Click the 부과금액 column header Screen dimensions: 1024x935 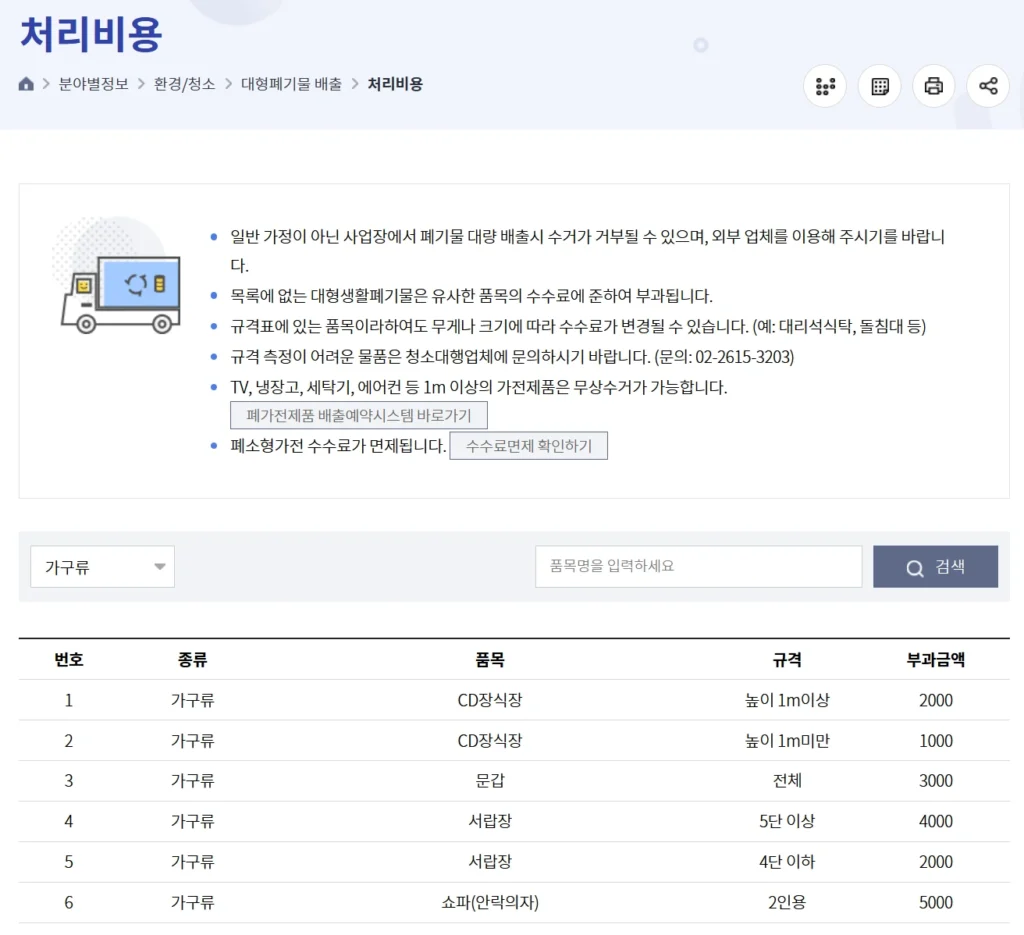[x=935, y=659]
